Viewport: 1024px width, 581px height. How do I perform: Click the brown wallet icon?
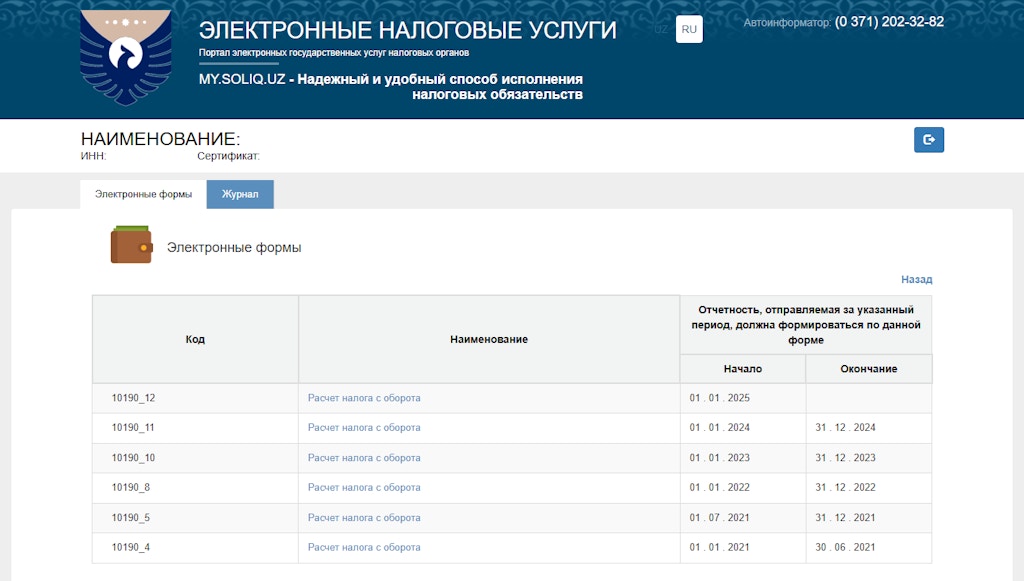pos(131,245)
